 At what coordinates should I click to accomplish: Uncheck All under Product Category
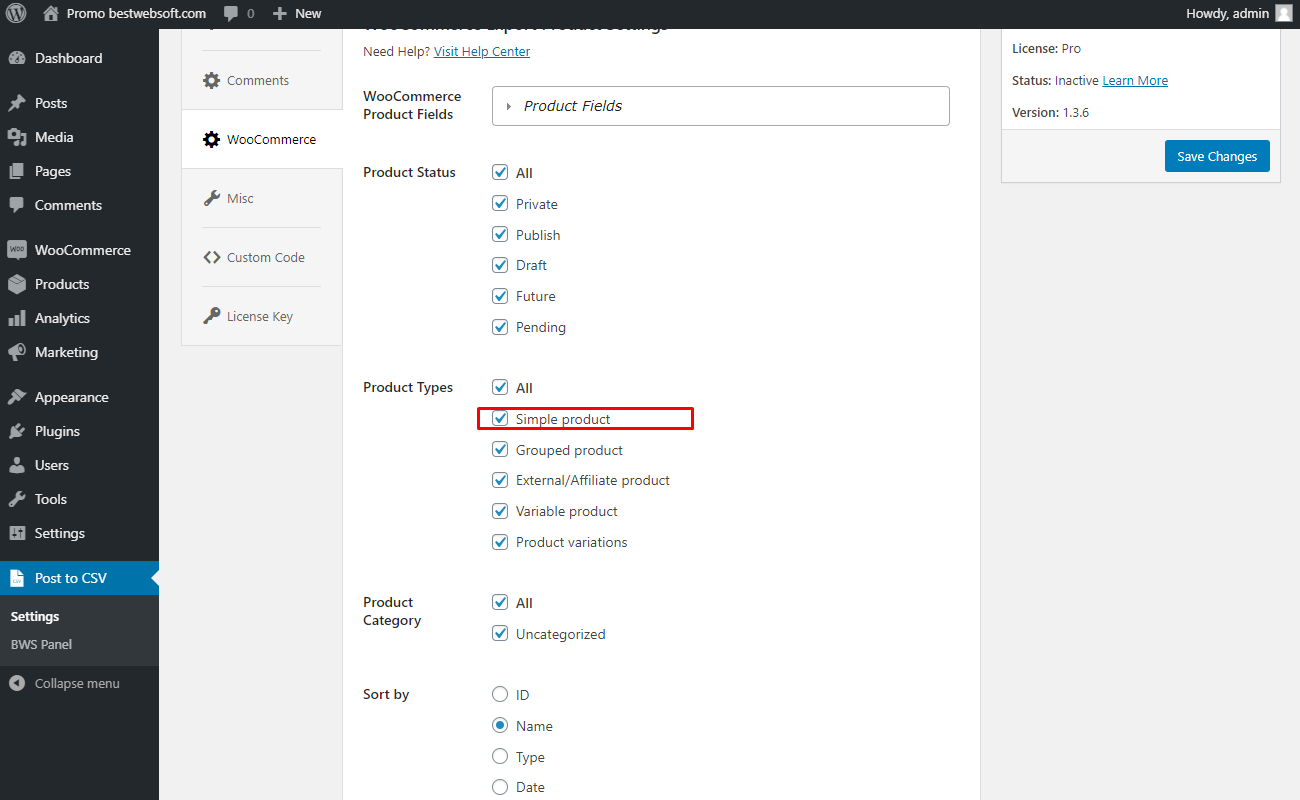[500, 602]
